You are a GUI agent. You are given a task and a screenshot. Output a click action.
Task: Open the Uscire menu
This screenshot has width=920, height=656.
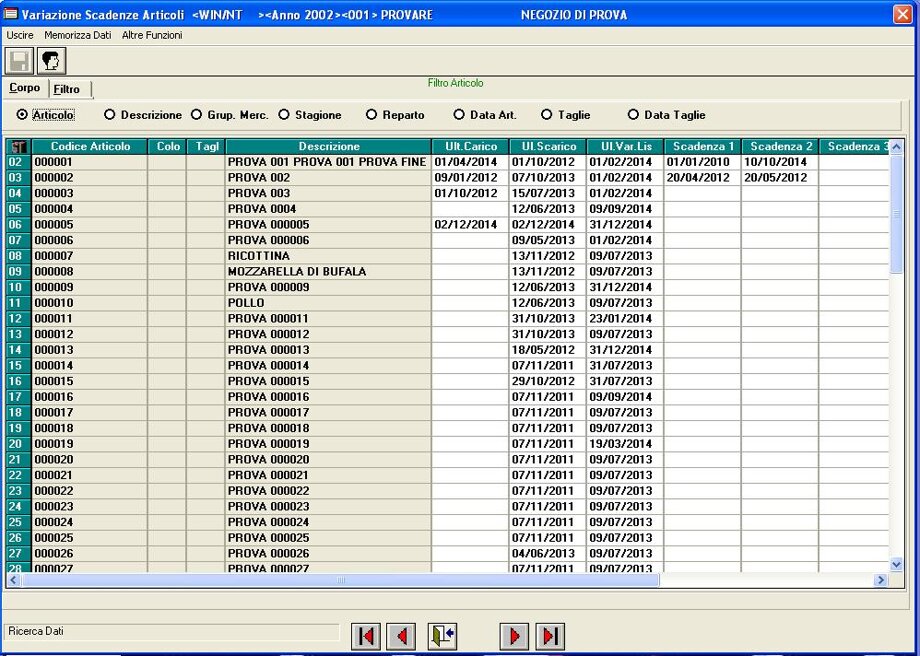(x=20, y=35)
